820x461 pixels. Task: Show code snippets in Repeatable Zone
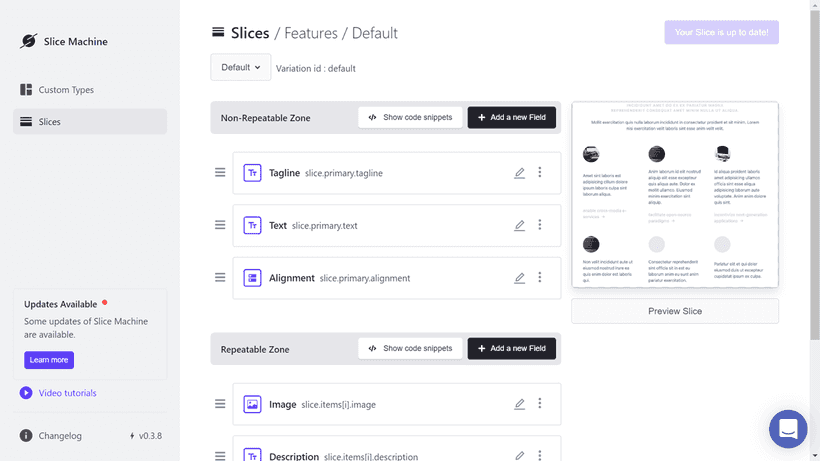[x=410, y=348]
